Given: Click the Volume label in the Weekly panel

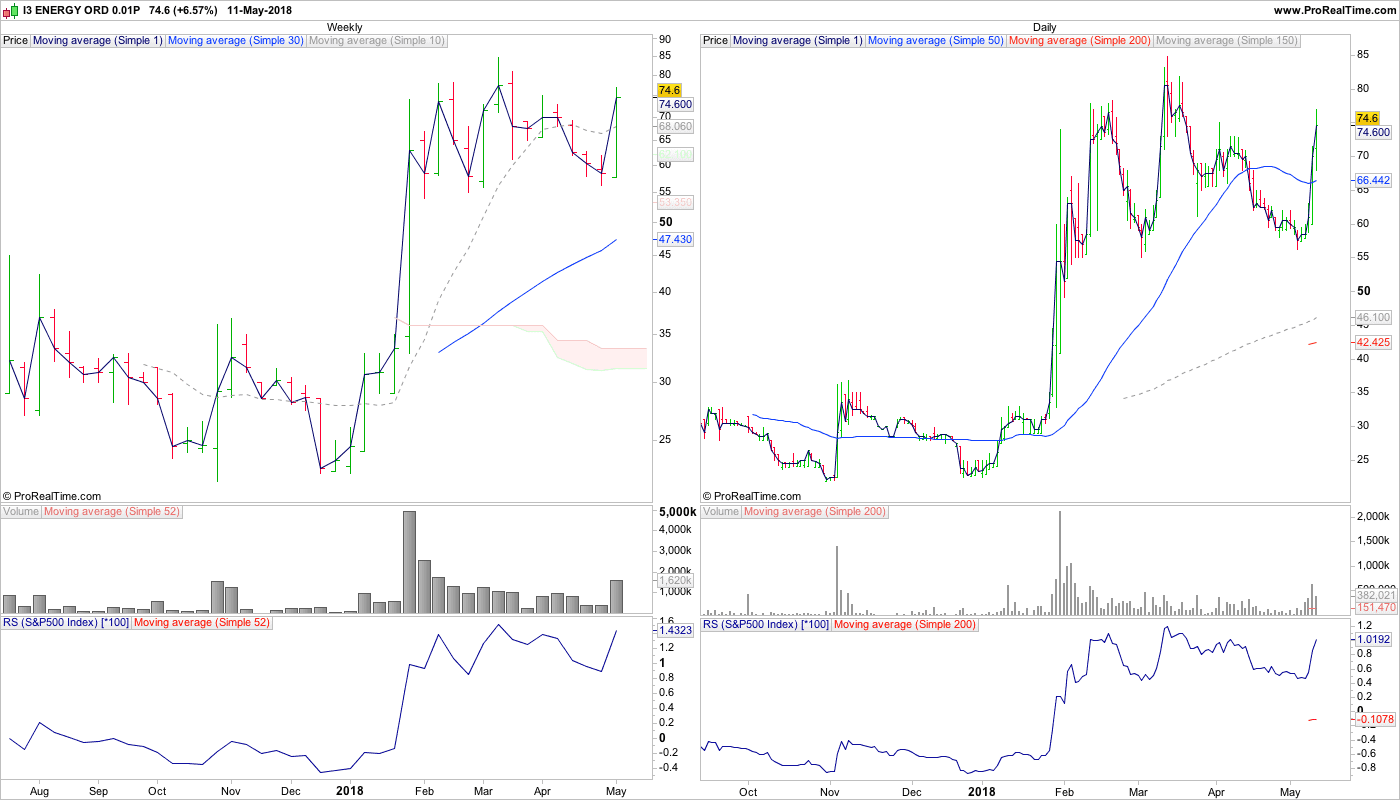Looking at the screenshot, I should 21,512.
